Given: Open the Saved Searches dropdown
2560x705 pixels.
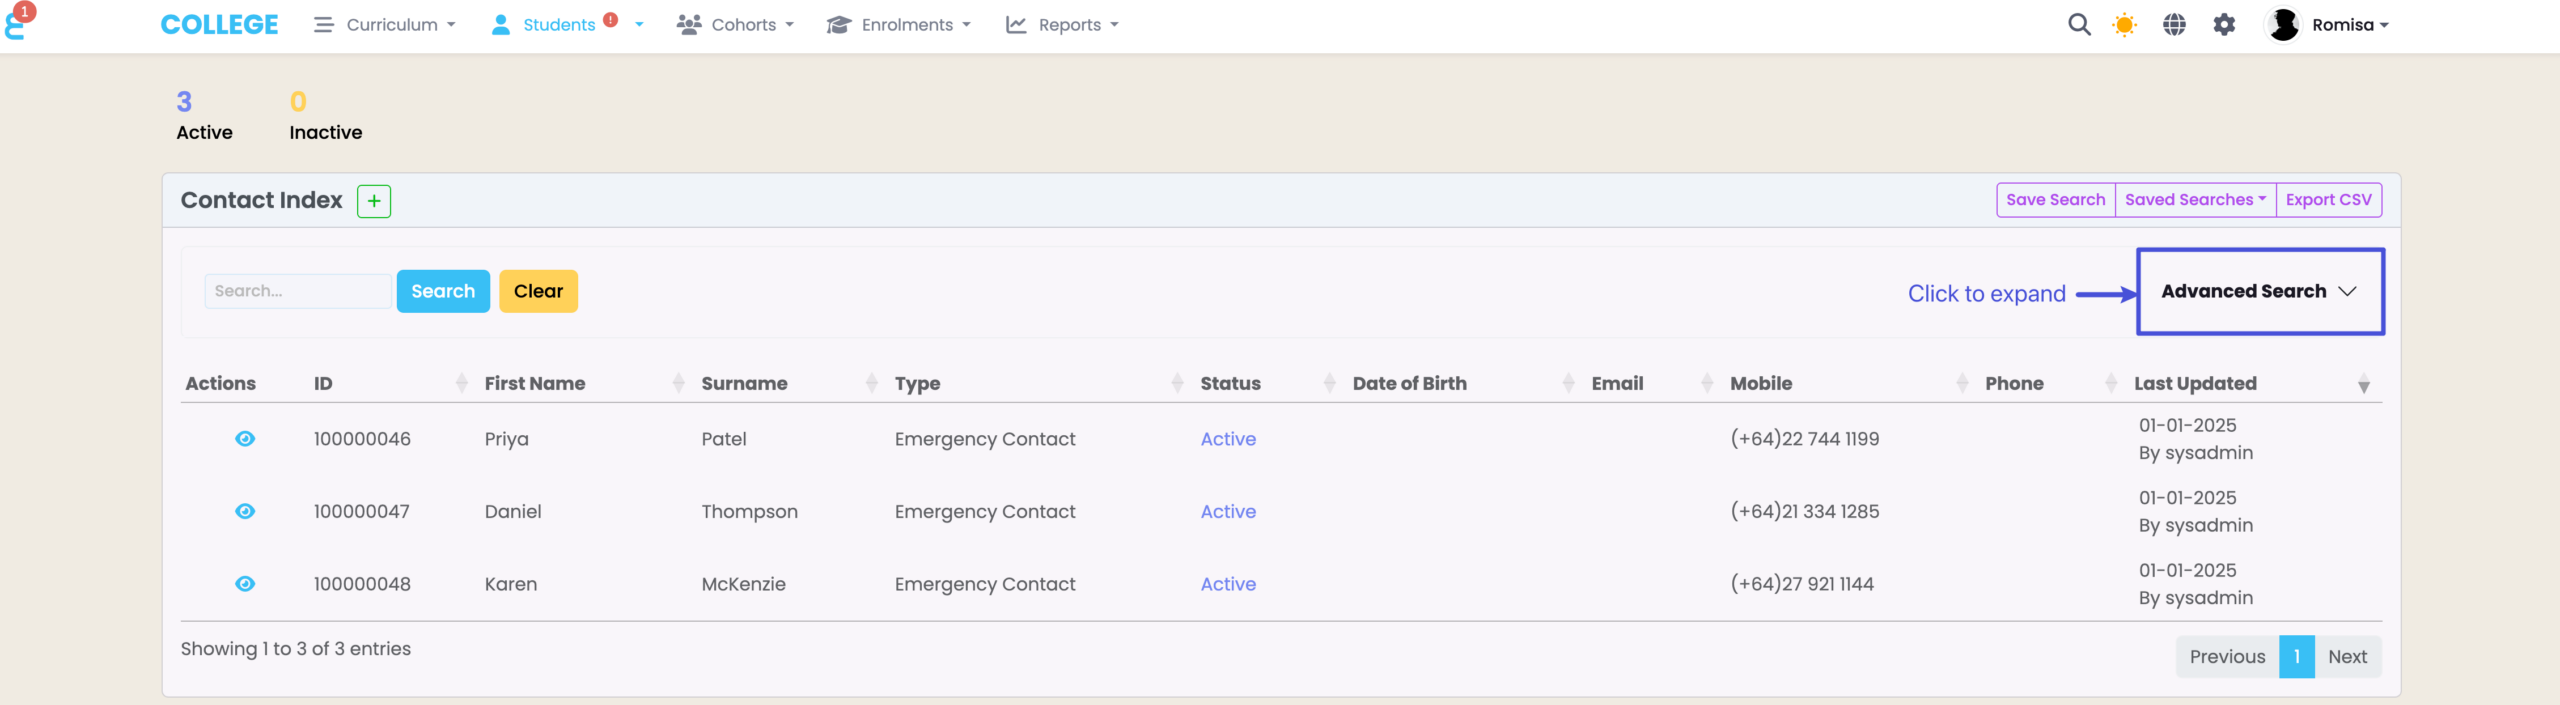Looking at the screenshot, I should (2195, 200).
